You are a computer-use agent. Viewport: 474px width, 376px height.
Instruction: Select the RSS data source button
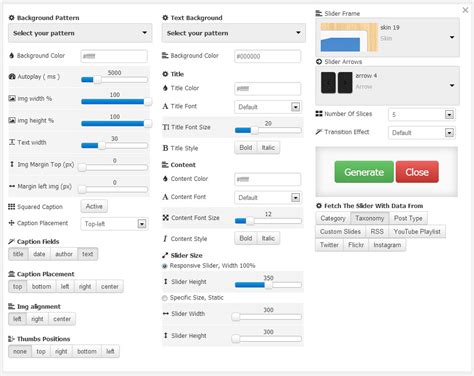[377, 232]
